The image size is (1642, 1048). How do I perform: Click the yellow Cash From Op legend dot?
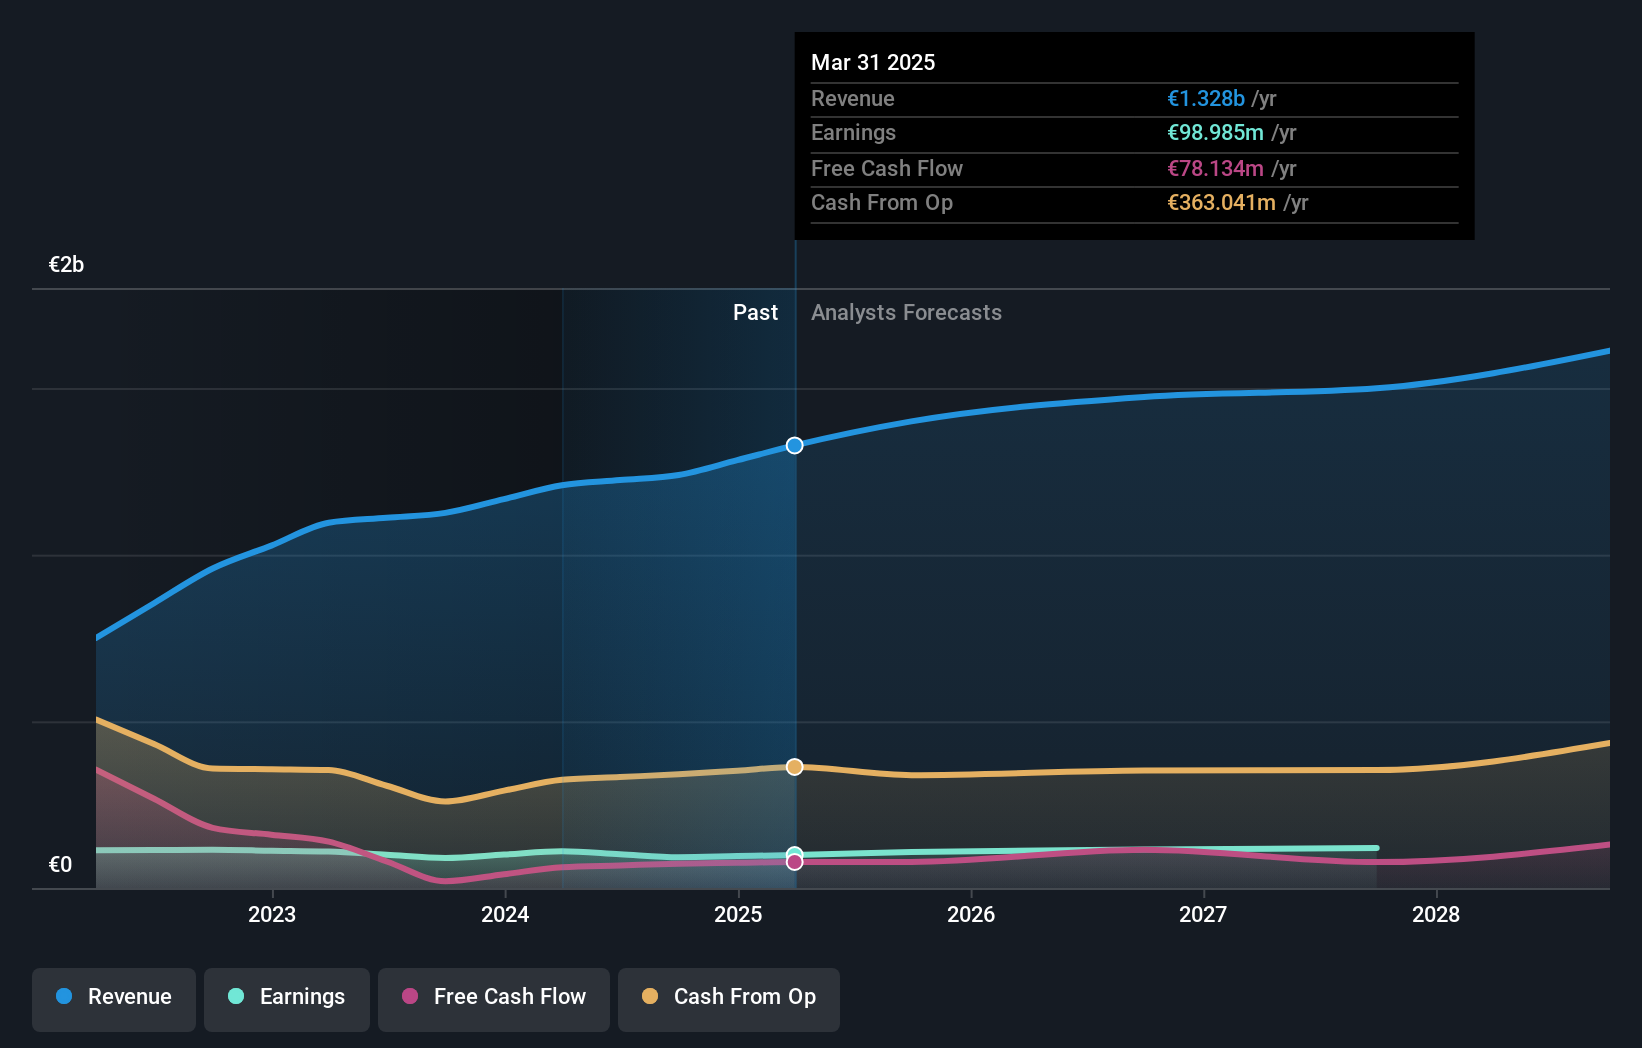click(x=651, y=997)
